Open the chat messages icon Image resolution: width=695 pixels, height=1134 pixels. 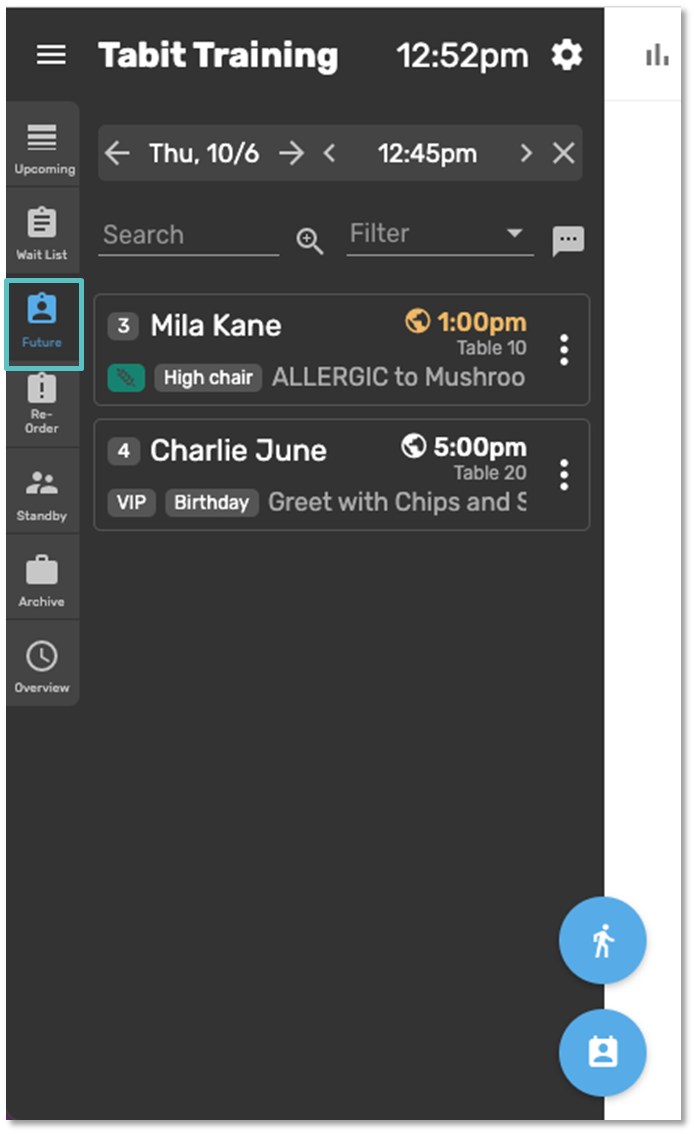568,241
